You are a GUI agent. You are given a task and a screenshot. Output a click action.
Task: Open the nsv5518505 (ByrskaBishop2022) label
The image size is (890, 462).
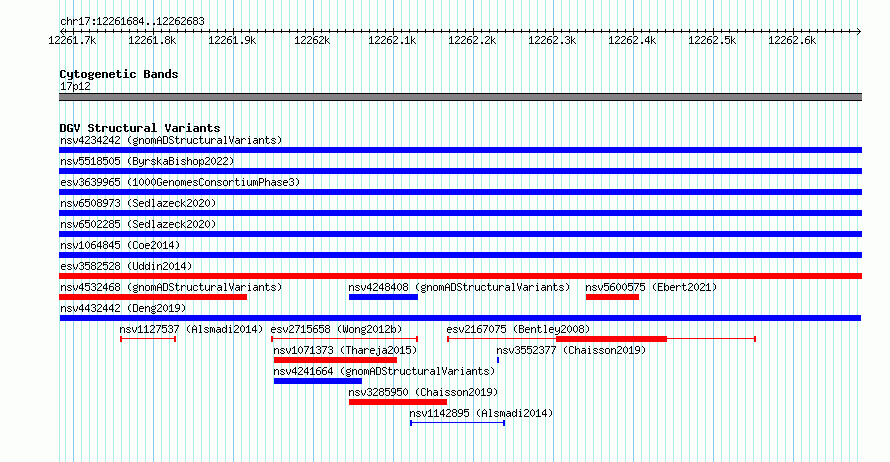click(x=147, y=161)
